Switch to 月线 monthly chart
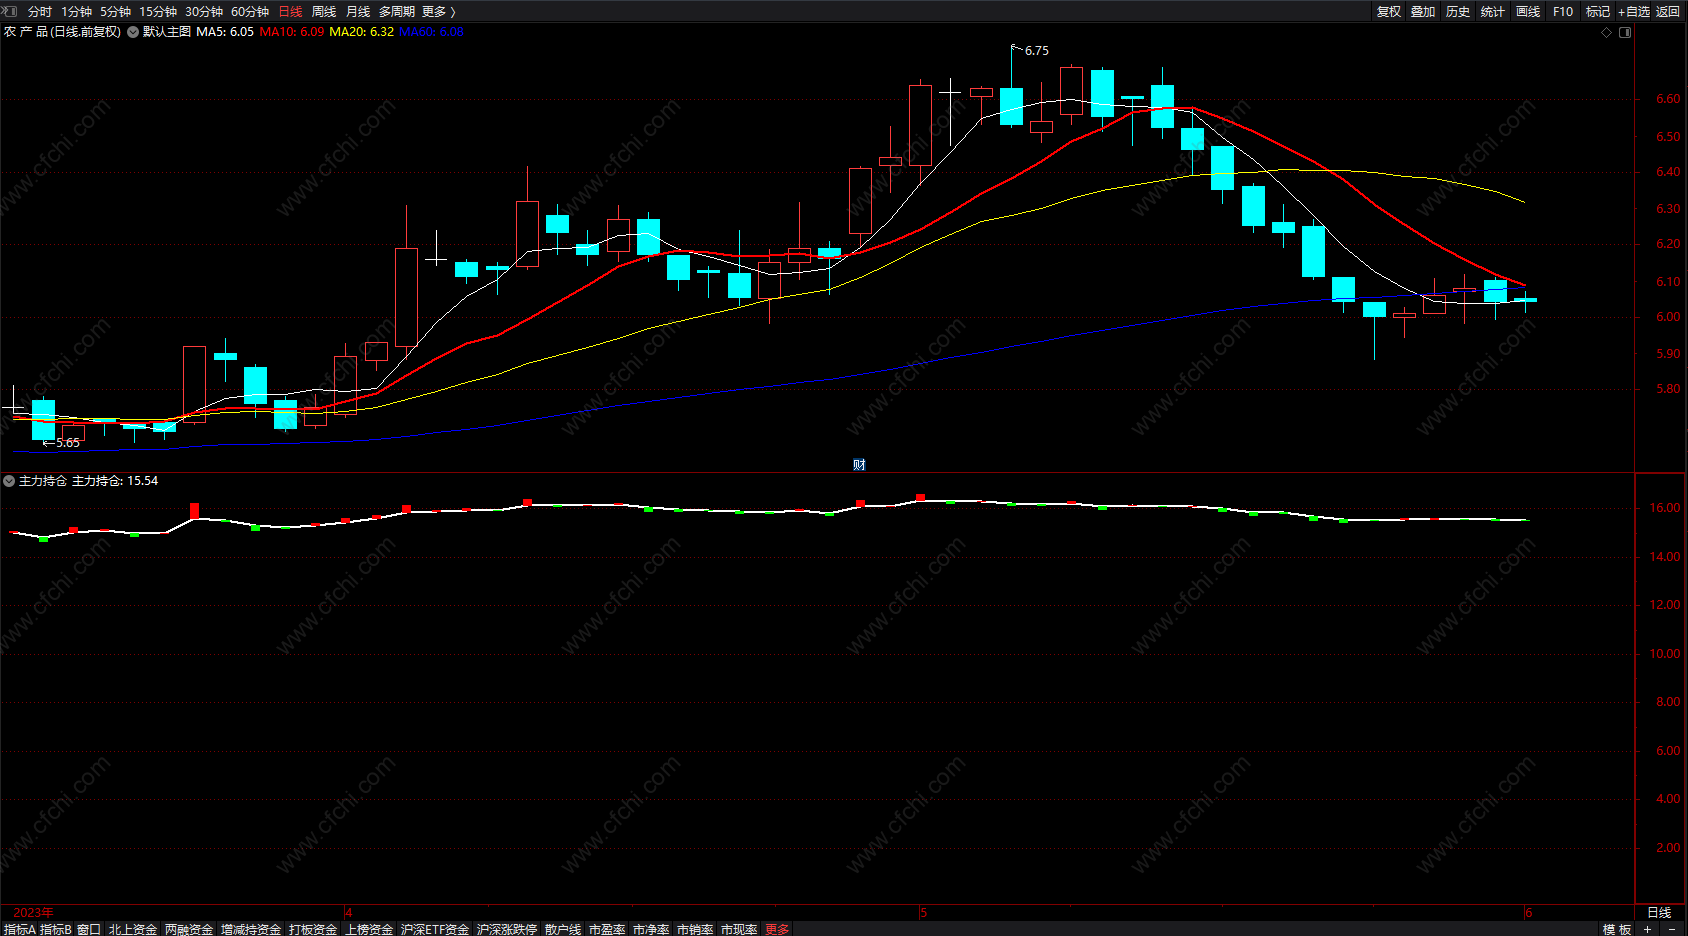1688x936 pixels. 358,12
